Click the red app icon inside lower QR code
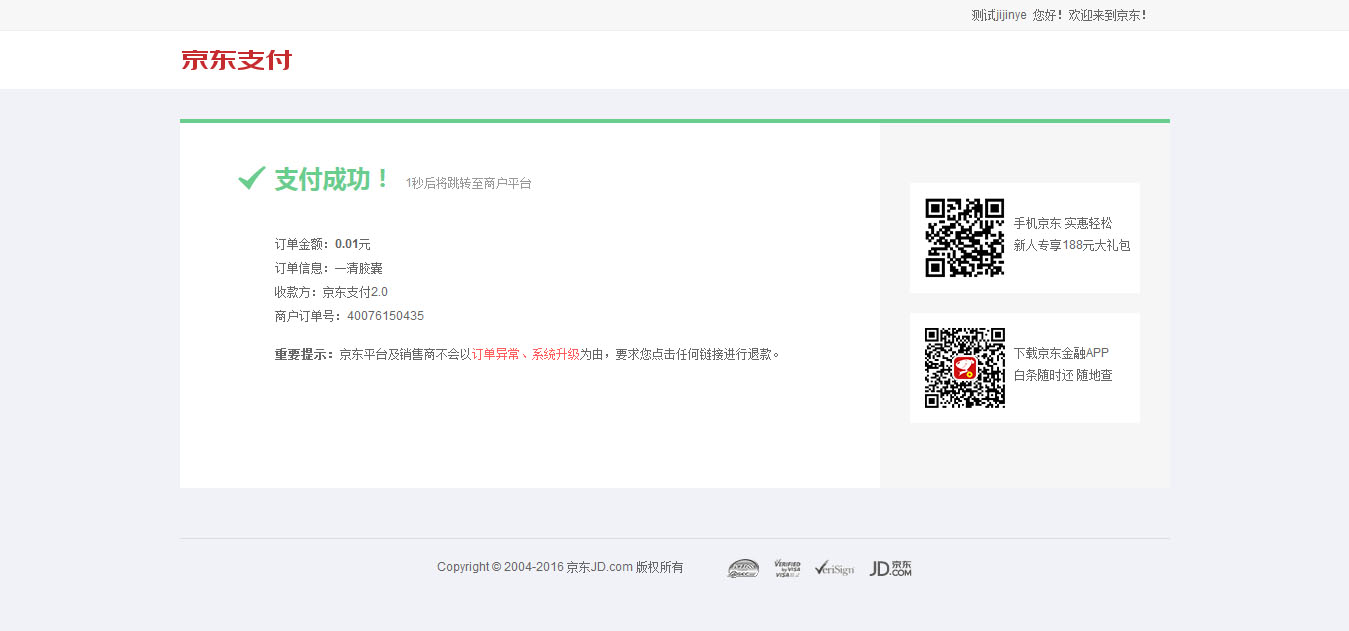The image size is (1349, 631). 965,368
